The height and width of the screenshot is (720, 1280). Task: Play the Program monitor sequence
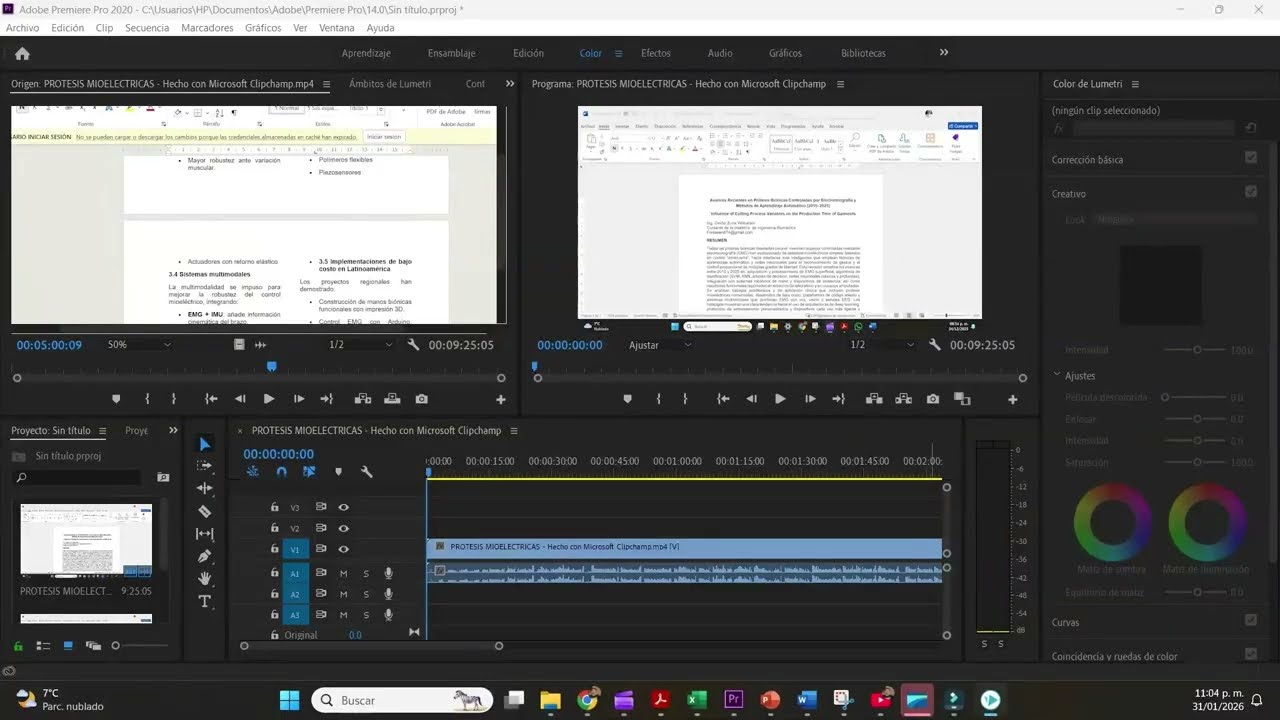coord(780,399)
